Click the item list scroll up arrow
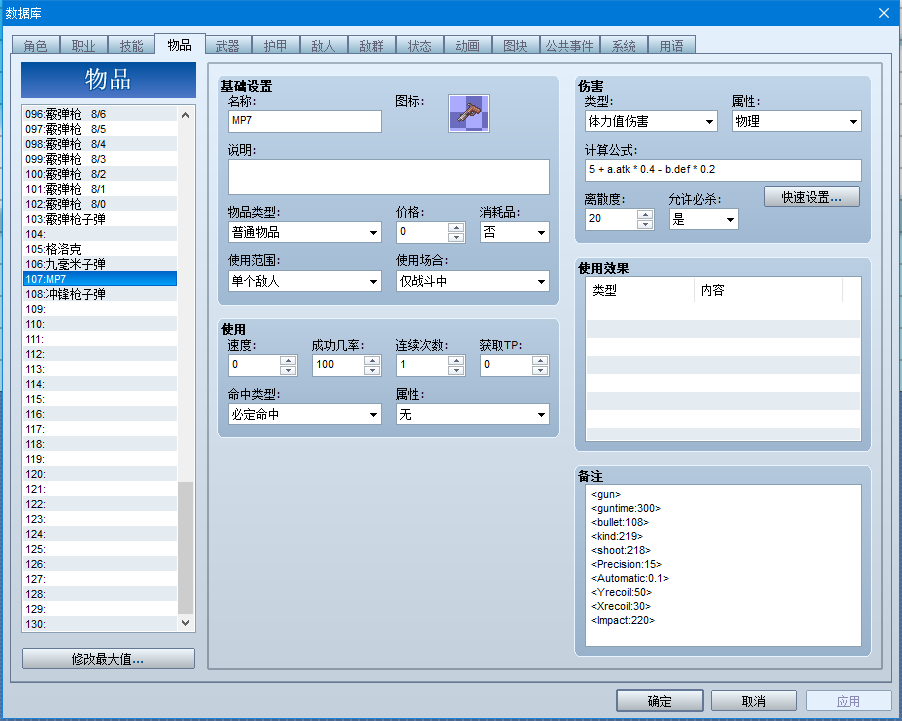Screen dimensions: 902x721 (185, 115)
